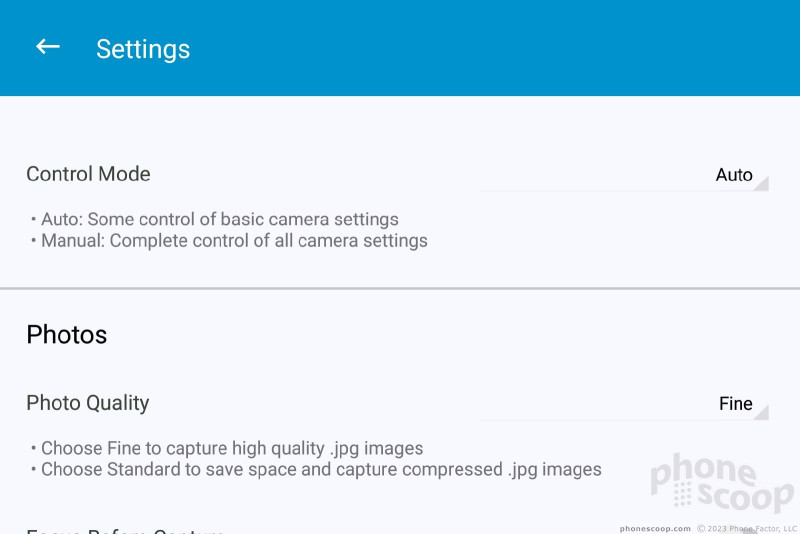This screenshot has width=800, height=534.
Task: Click the underline beneath the Auto dropdown
Action: coord(623,191)
